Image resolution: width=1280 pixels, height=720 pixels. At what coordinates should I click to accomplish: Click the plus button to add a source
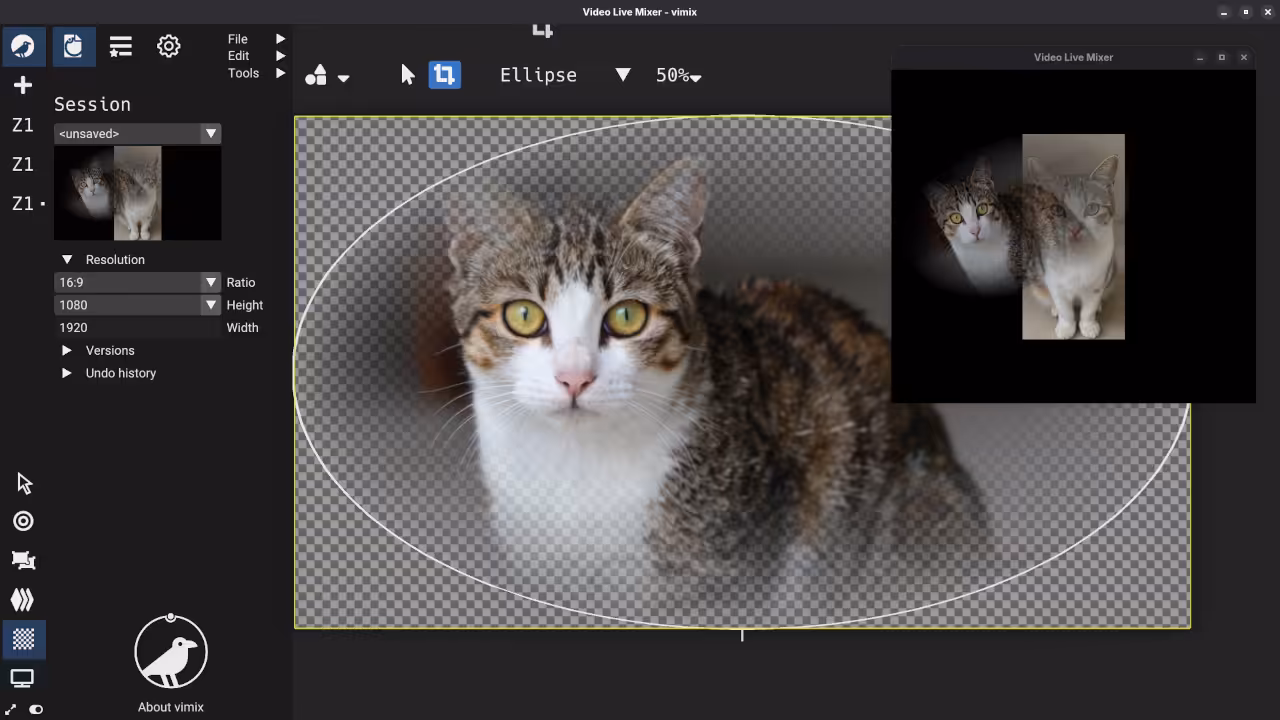tap(23, 85)
